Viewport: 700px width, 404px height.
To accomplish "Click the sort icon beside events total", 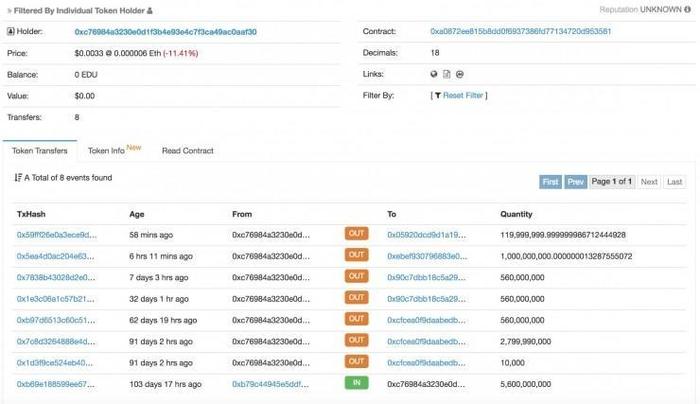I will 18,178.
